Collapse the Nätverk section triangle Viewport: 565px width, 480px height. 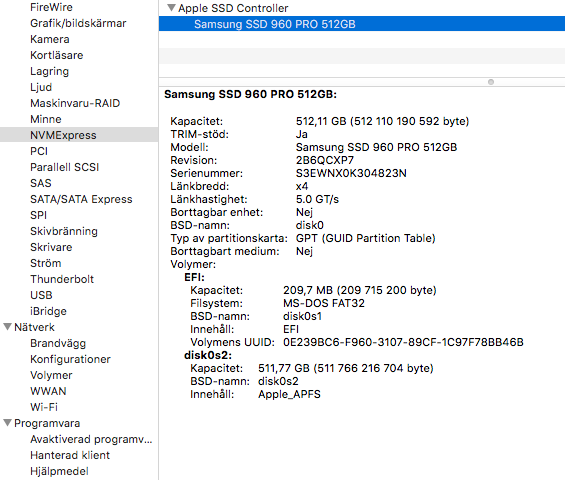(7, 327)
